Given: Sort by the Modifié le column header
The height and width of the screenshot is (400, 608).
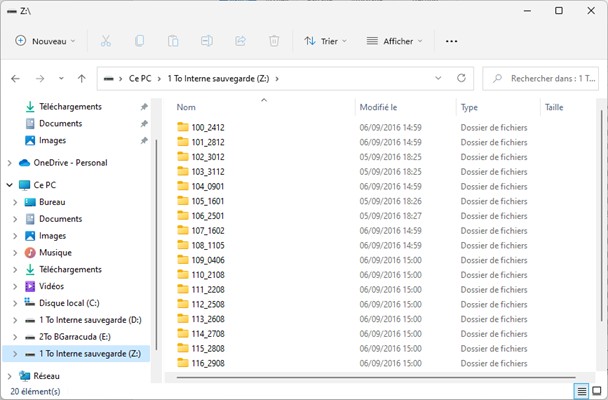Looking at the screenshot, I should pyautogui.click(x=380, y=107).
